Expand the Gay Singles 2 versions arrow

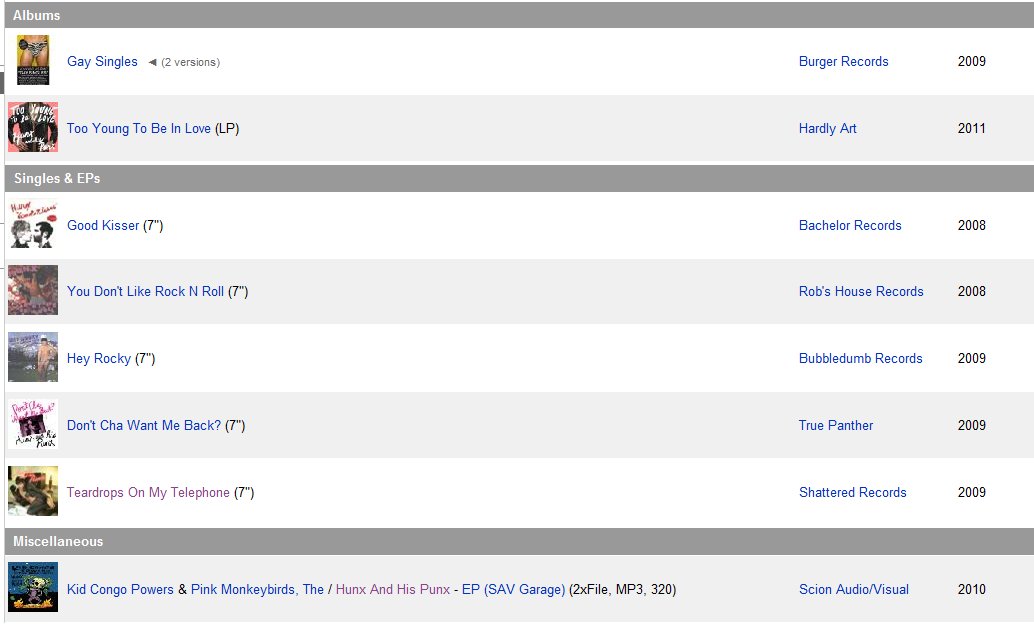(x=153, y=62)
